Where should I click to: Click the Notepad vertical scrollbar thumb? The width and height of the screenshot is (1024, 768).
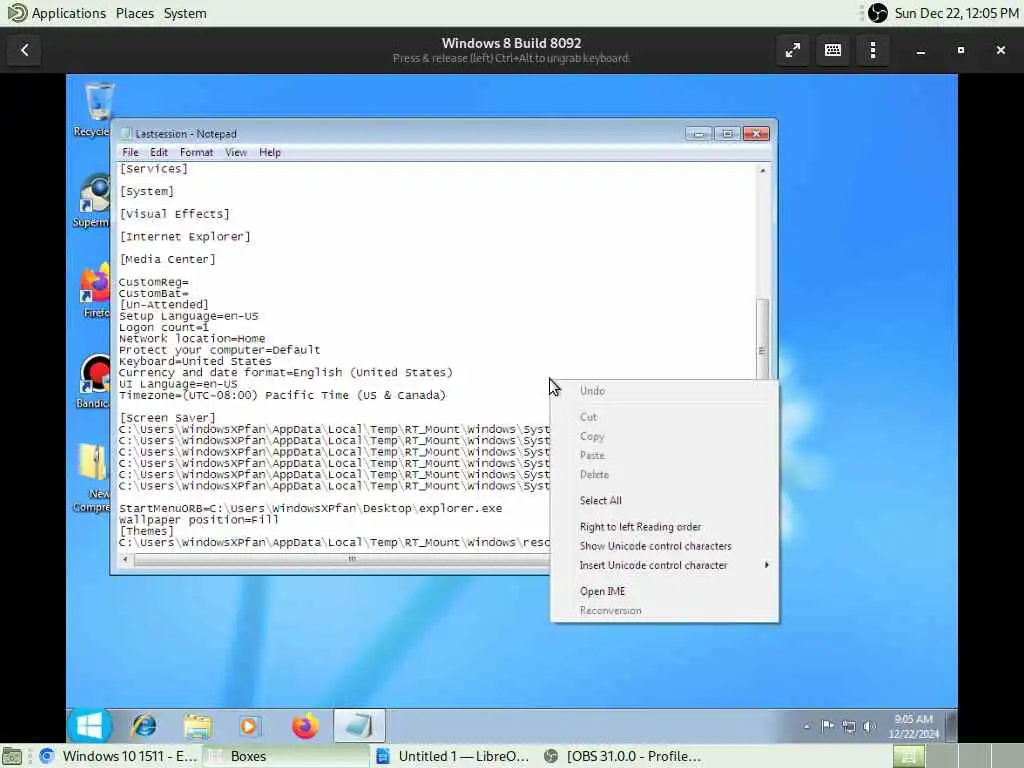point(762,338)
